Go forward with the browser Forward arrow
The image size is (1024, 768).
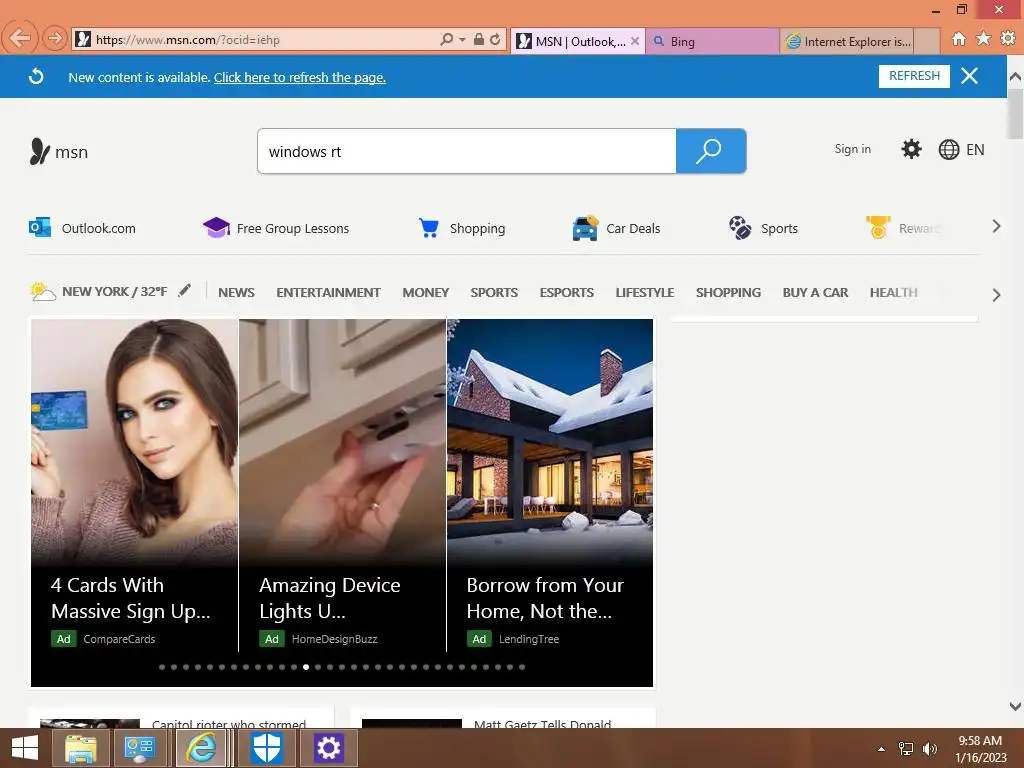click(x=55, y=39)
